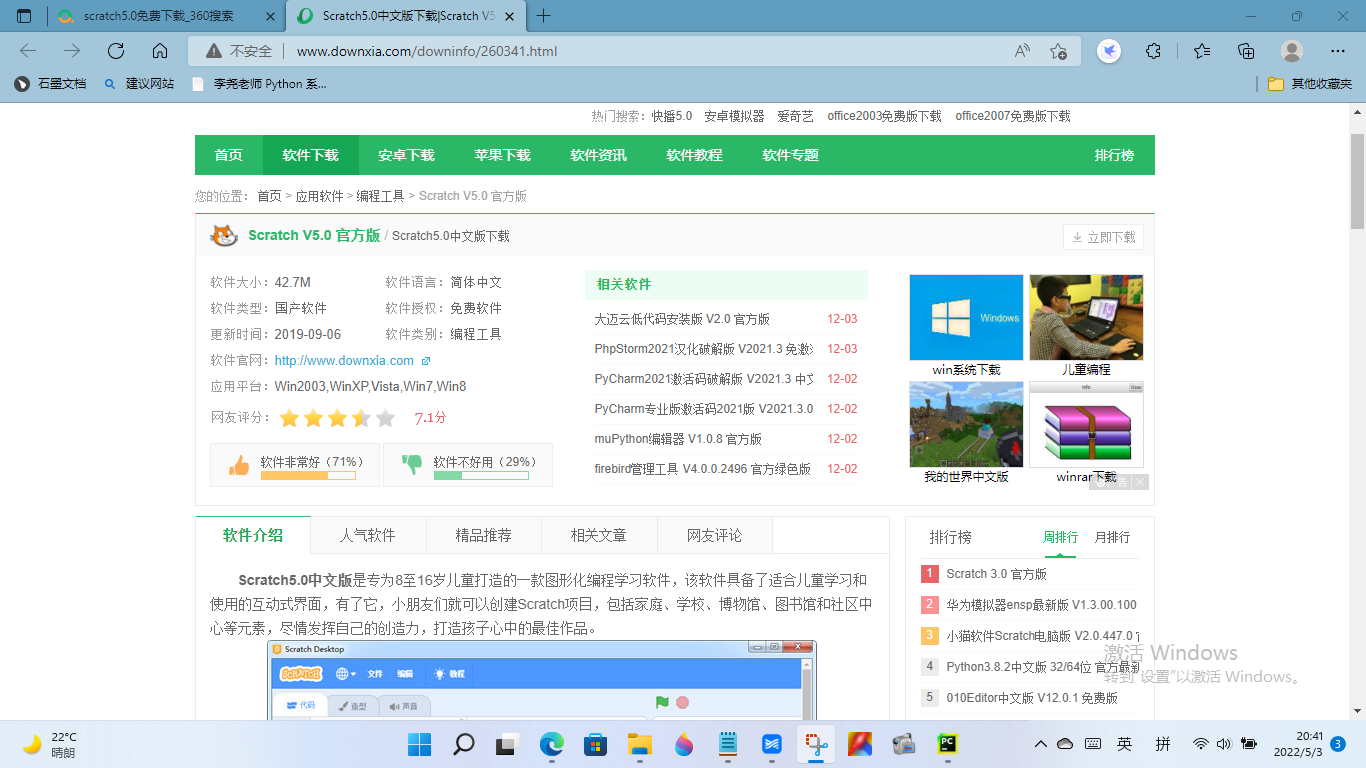The width and height of the screenshot is (1366, 768).
Task: Go back to the previous page
Action: click(x=28, y=51)
